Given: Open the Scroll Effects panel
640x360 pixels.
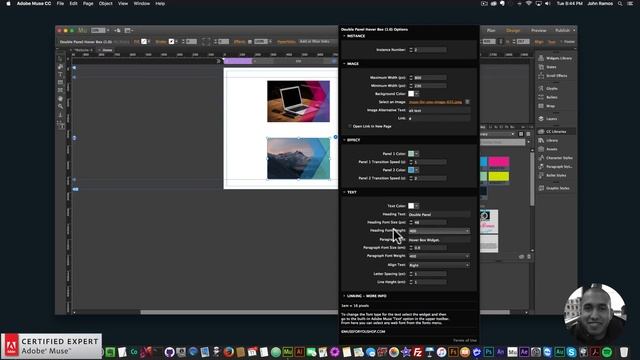Looking at the screenshot, I should tap(553, 76).
